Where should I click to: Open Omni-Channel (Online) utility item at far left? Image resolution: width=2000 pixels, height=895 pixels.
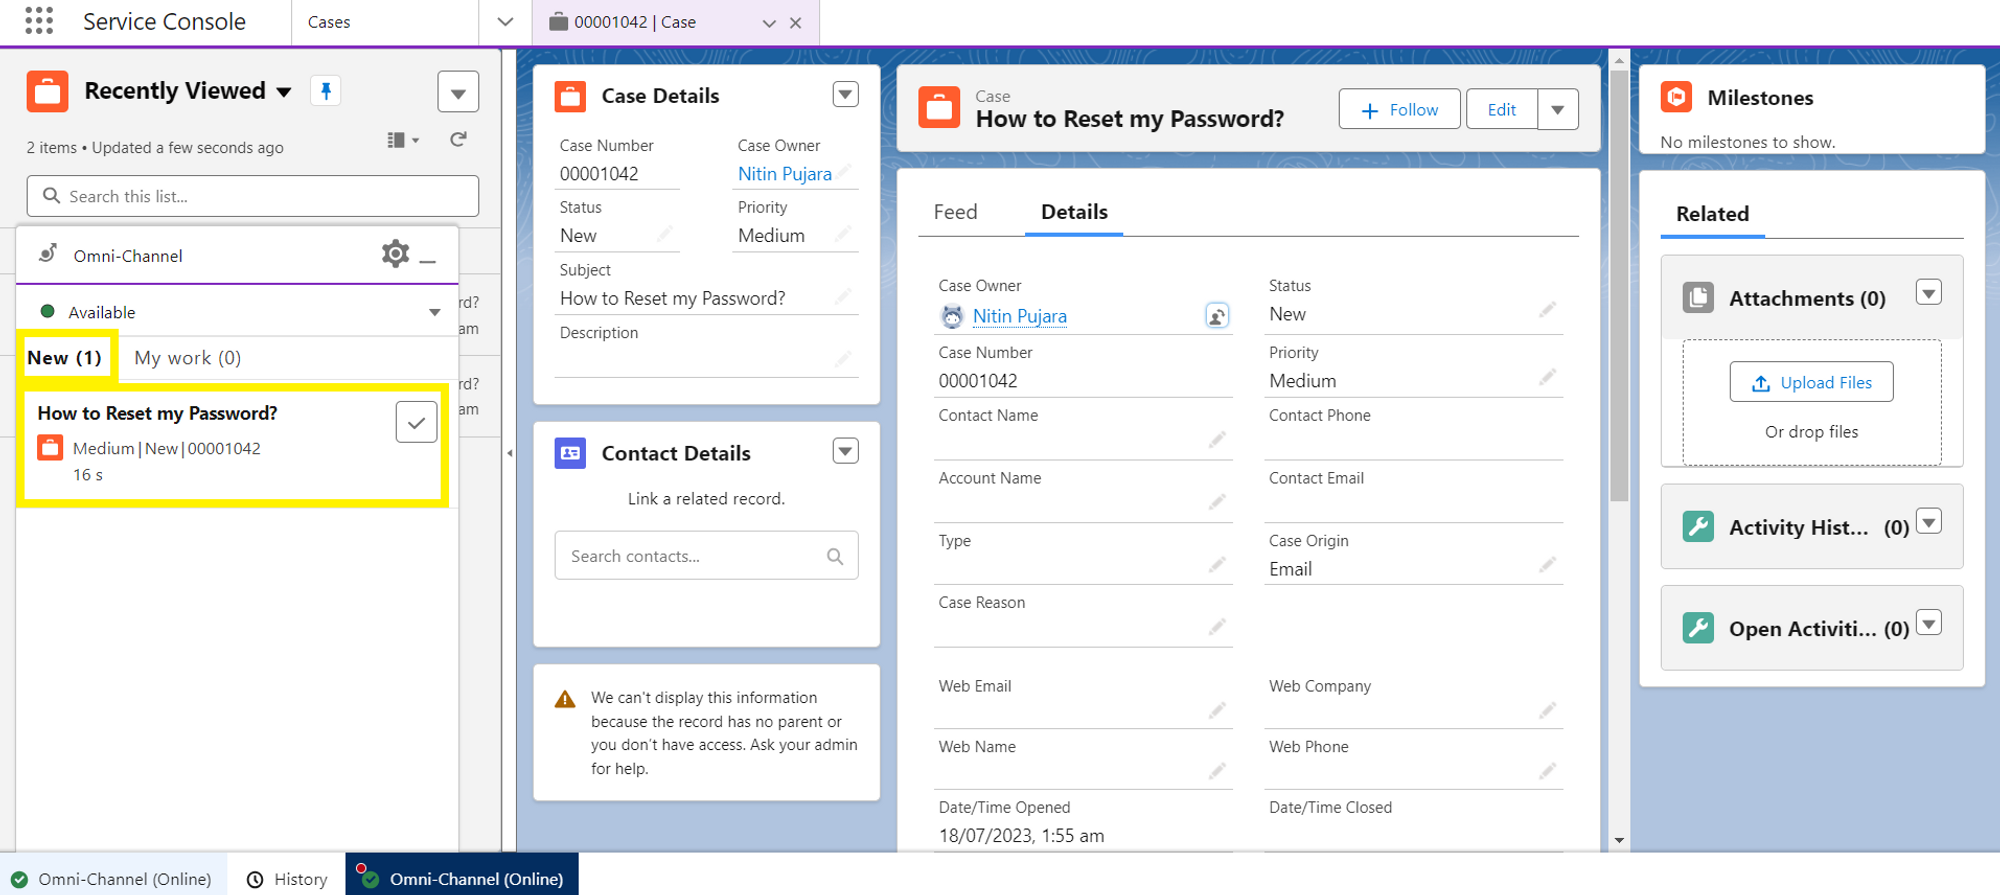tap(112, 879)
